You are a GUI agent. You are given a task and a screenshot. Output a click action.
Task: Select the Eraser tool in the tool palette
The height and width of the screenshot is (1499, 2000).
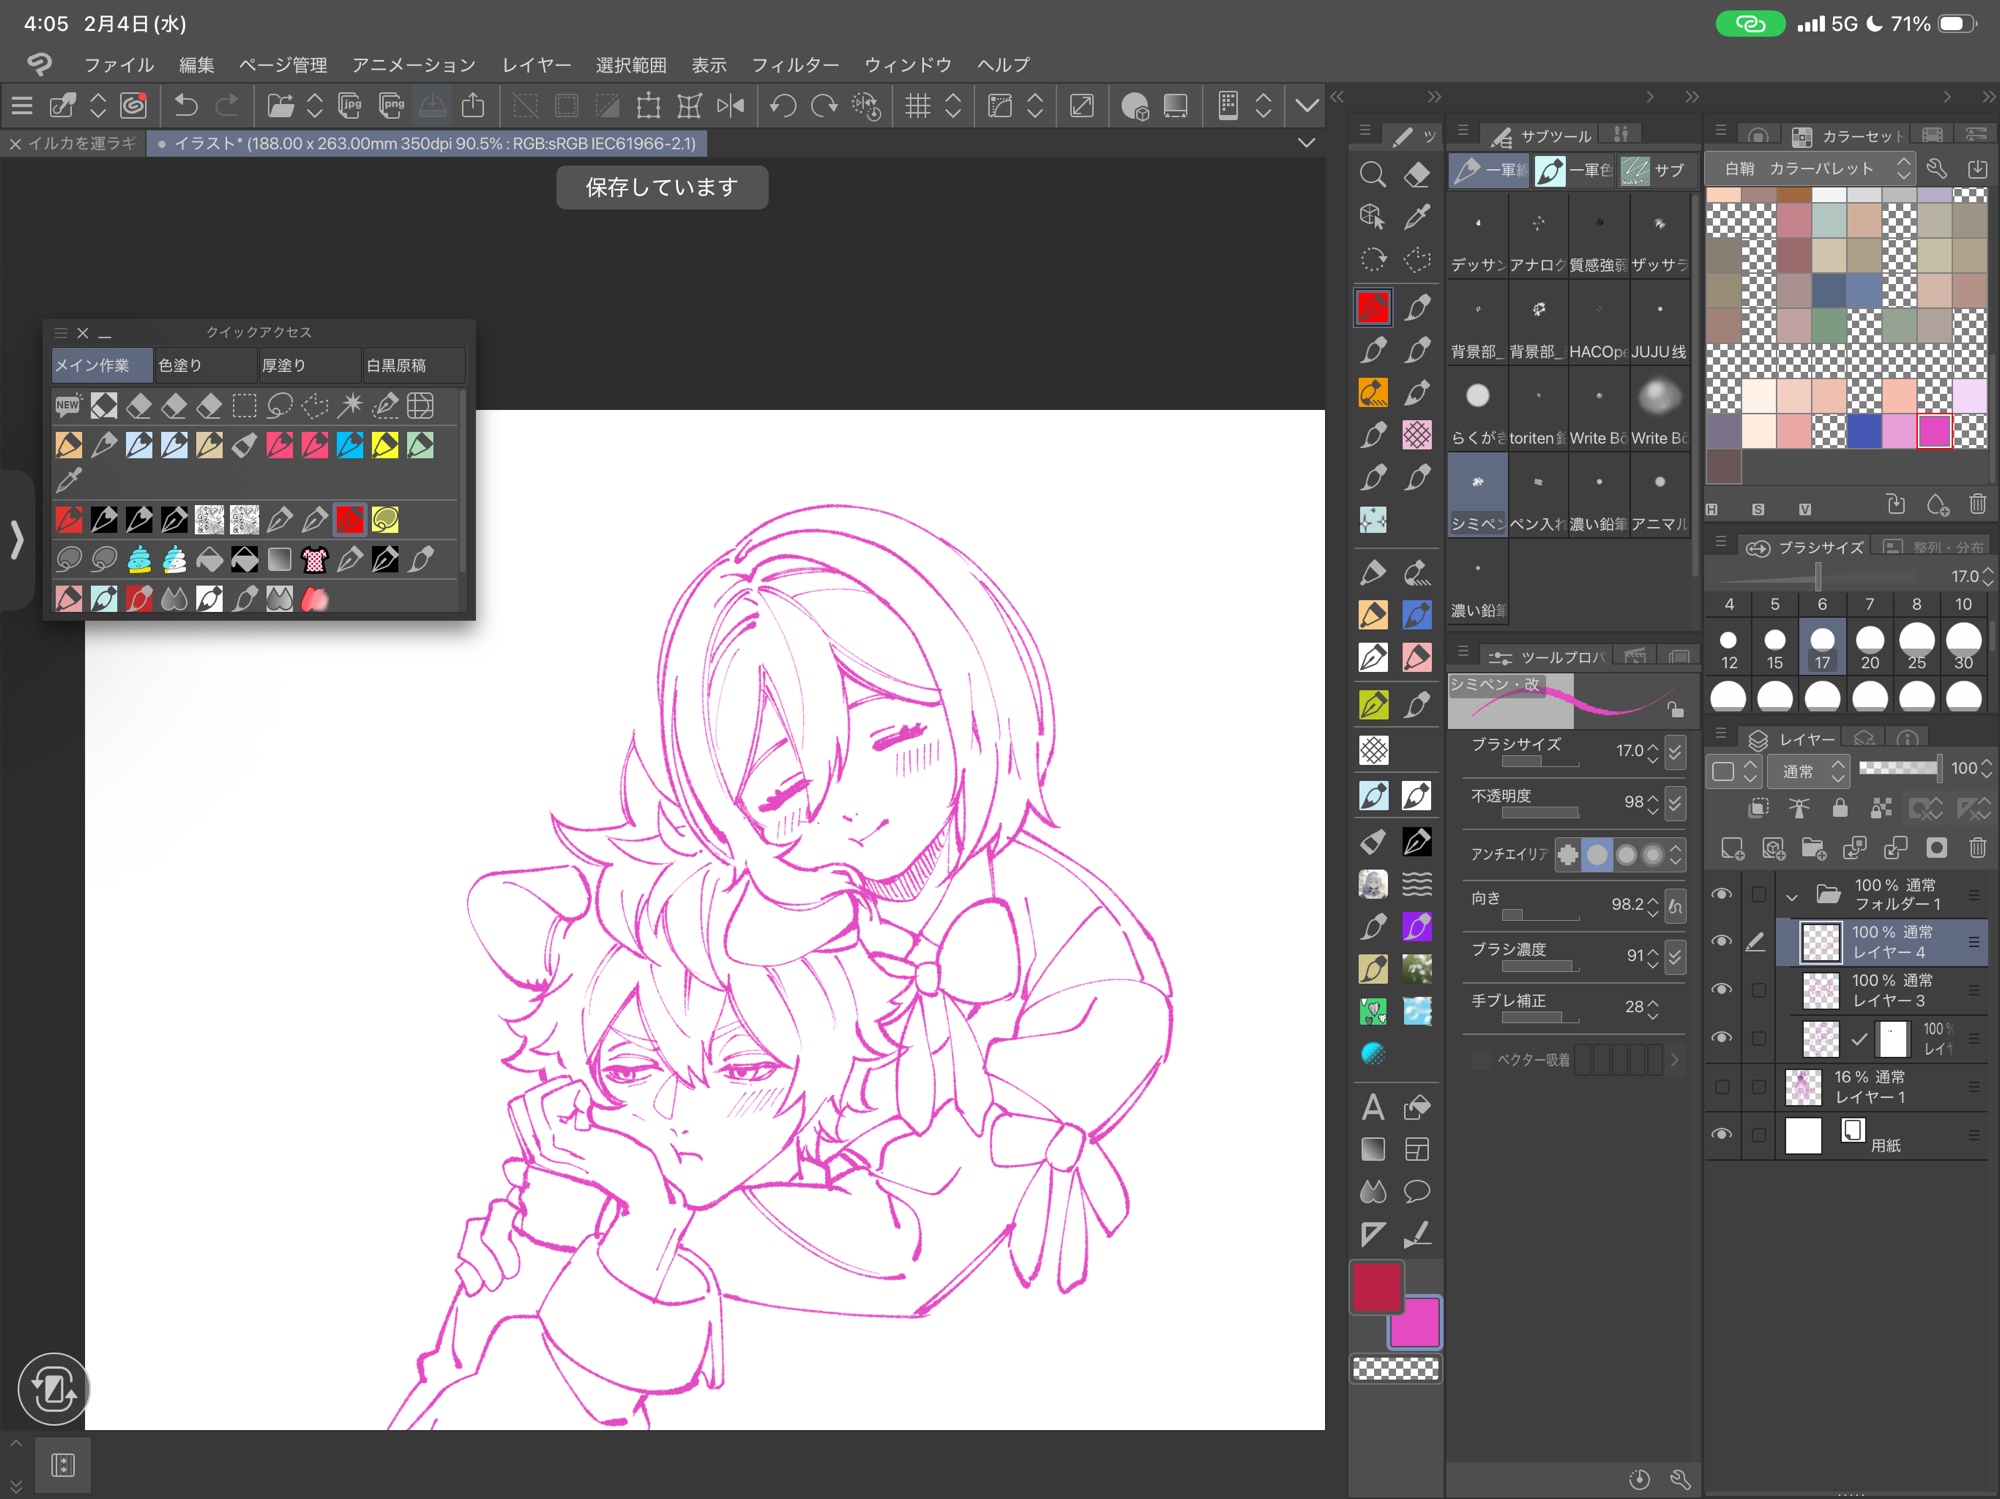click(1417, 175)
